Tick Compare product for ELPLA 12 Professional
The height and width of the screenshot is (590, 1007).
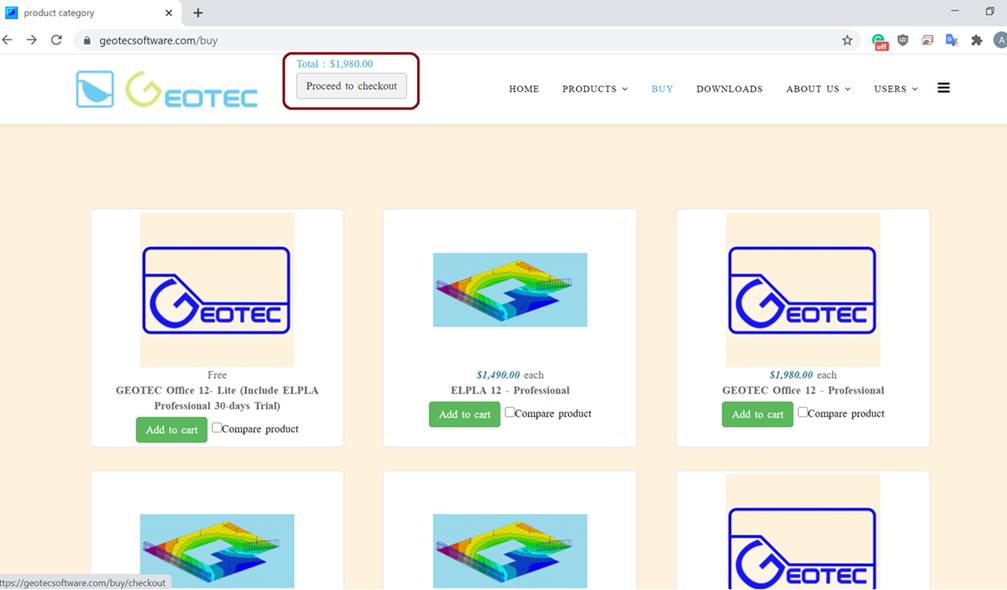coord(510,412)
